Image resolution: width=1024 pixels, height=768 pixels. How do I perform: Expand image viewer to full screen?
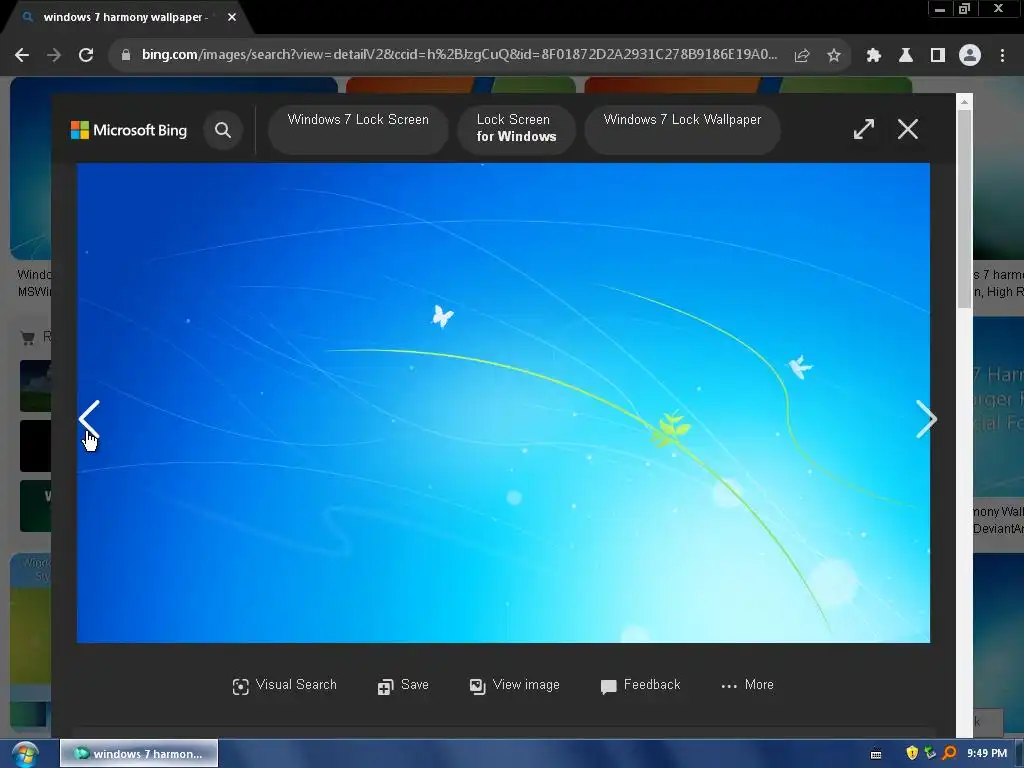863,129
